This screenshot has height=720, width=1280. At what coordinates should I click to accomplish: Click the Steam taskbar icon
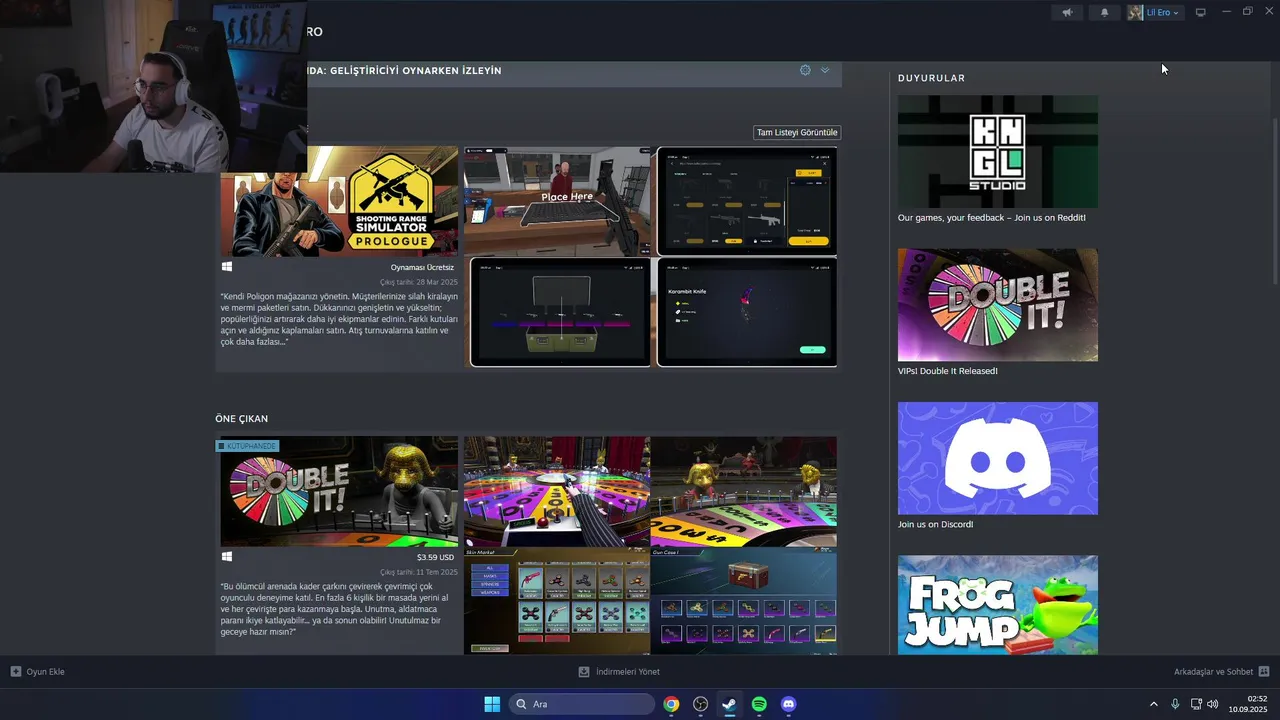pos(729,704)
